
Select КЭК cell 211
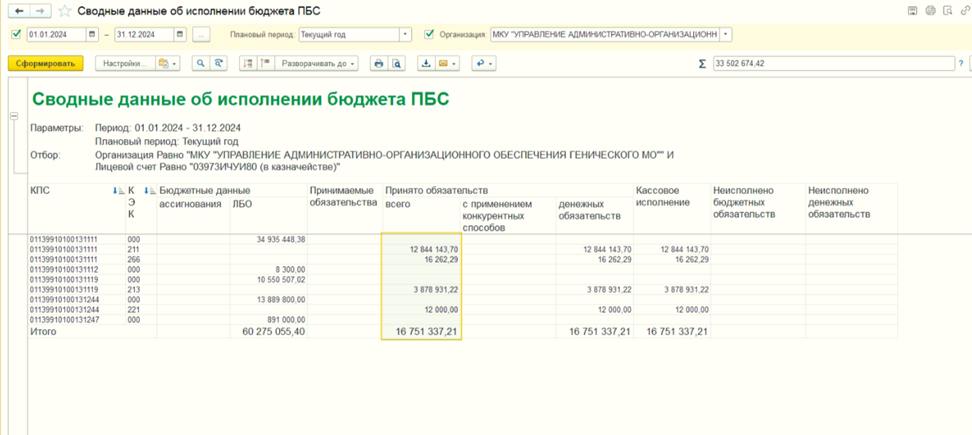click(x=141, y=249)
